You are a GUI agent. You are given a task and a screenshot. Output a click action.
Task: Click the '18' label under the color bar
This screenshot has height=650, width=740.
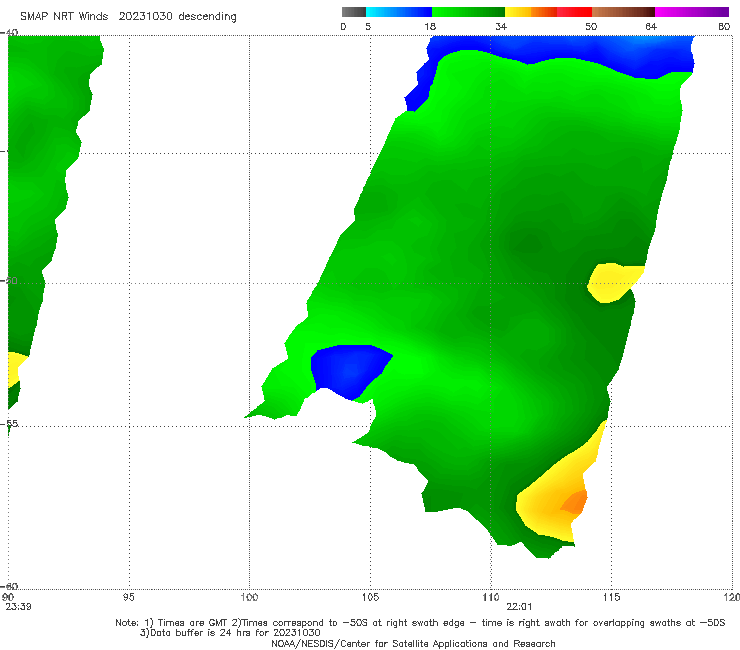(430, 27)
